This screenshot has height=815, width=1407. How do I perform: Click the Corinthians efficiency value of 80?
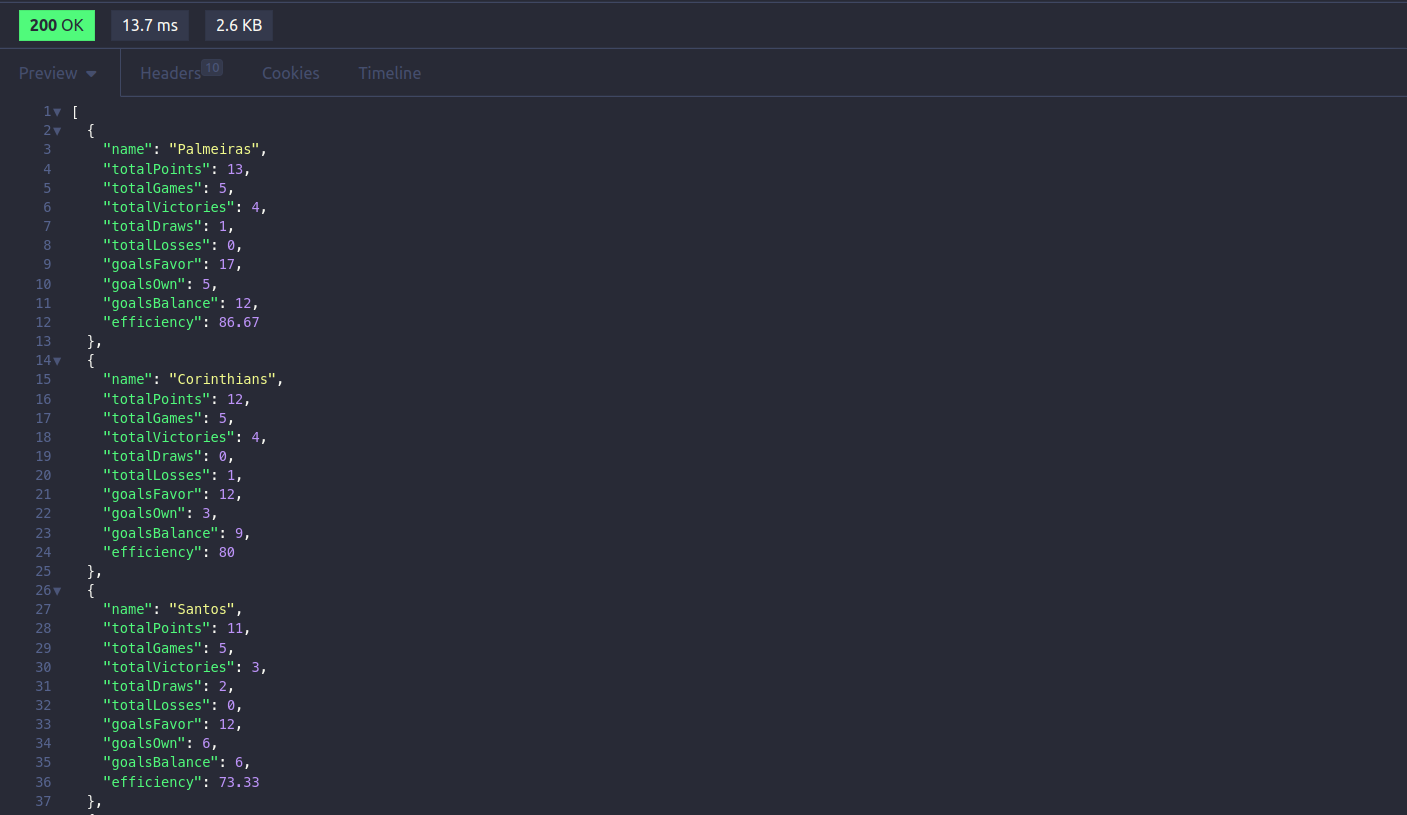coord(226,551)
